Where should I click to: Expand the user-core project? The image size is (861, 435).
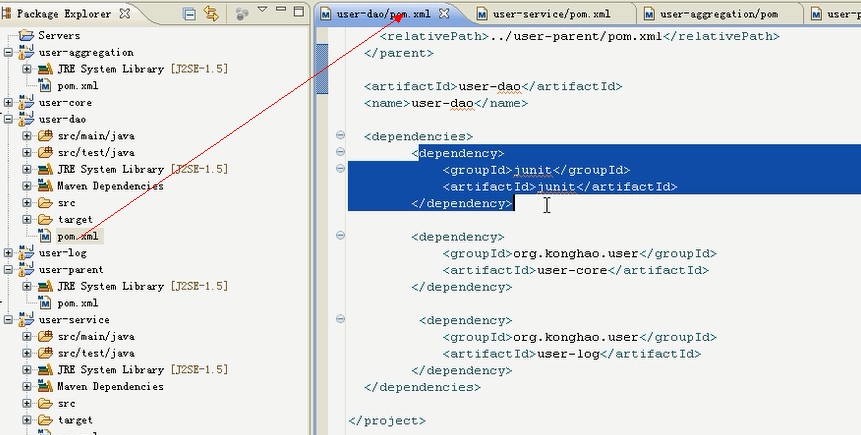coord(9,102)
